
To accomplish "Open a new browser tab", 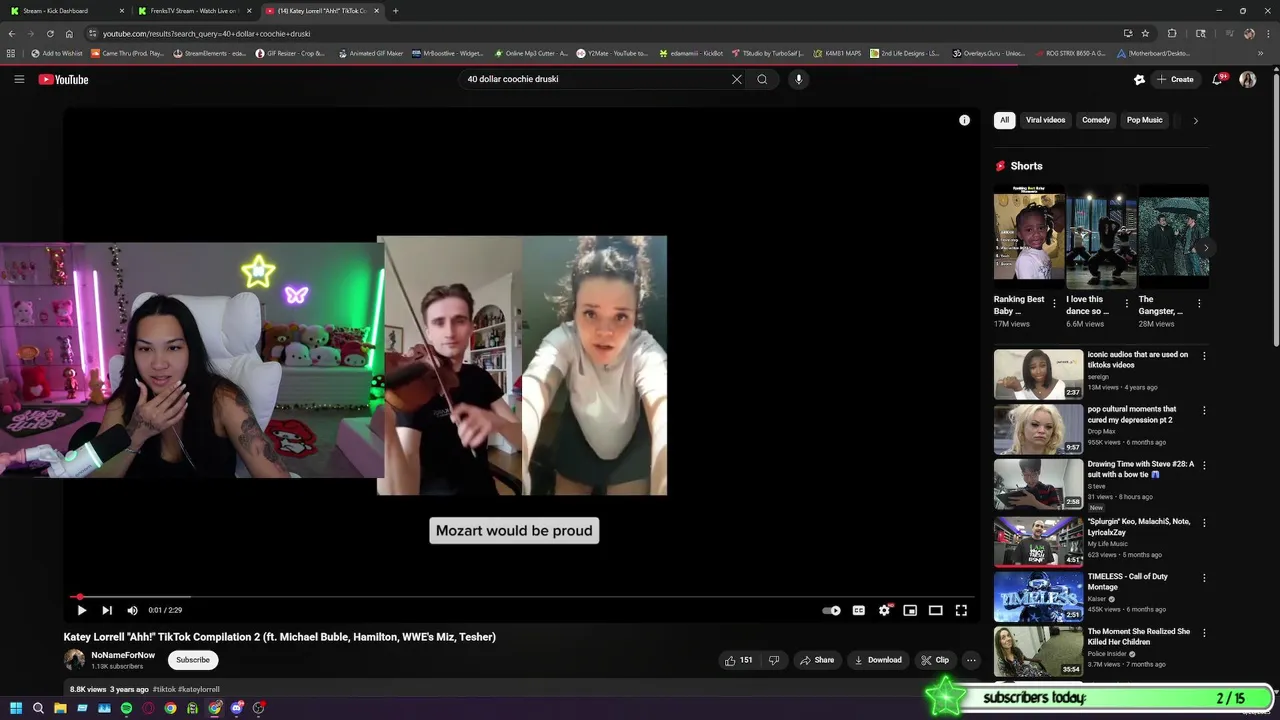I will (396, 11).
